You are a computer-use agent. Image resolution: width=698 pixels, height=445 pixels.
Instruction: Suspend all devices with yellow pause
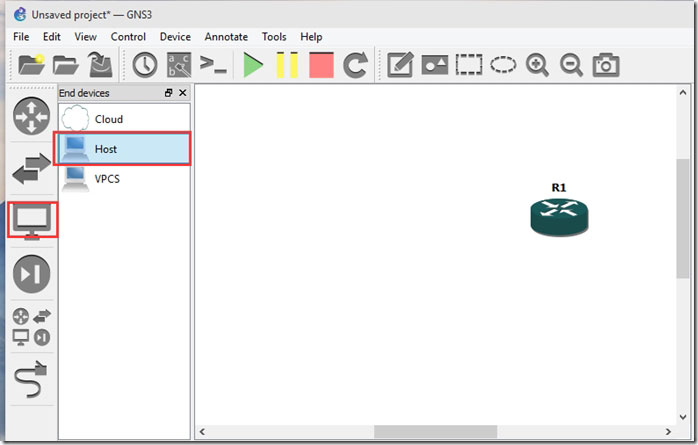pyautogui.click(x=287, y=65)
